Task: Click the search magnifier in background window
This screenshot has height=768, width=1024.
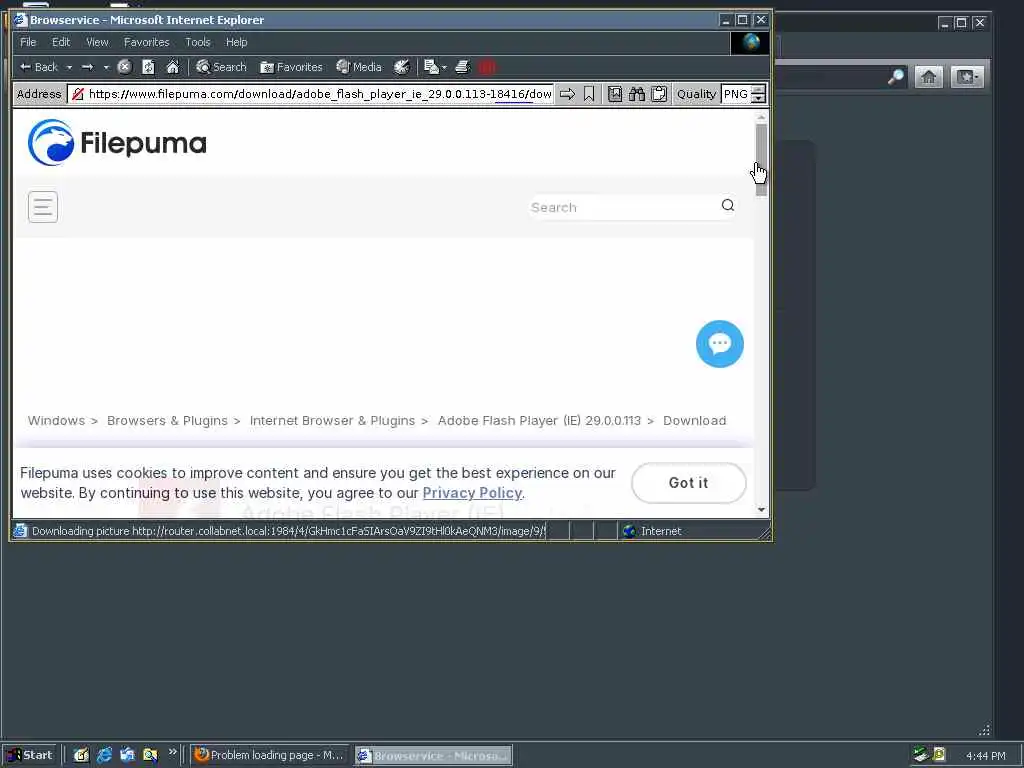Action: (896, 77)
